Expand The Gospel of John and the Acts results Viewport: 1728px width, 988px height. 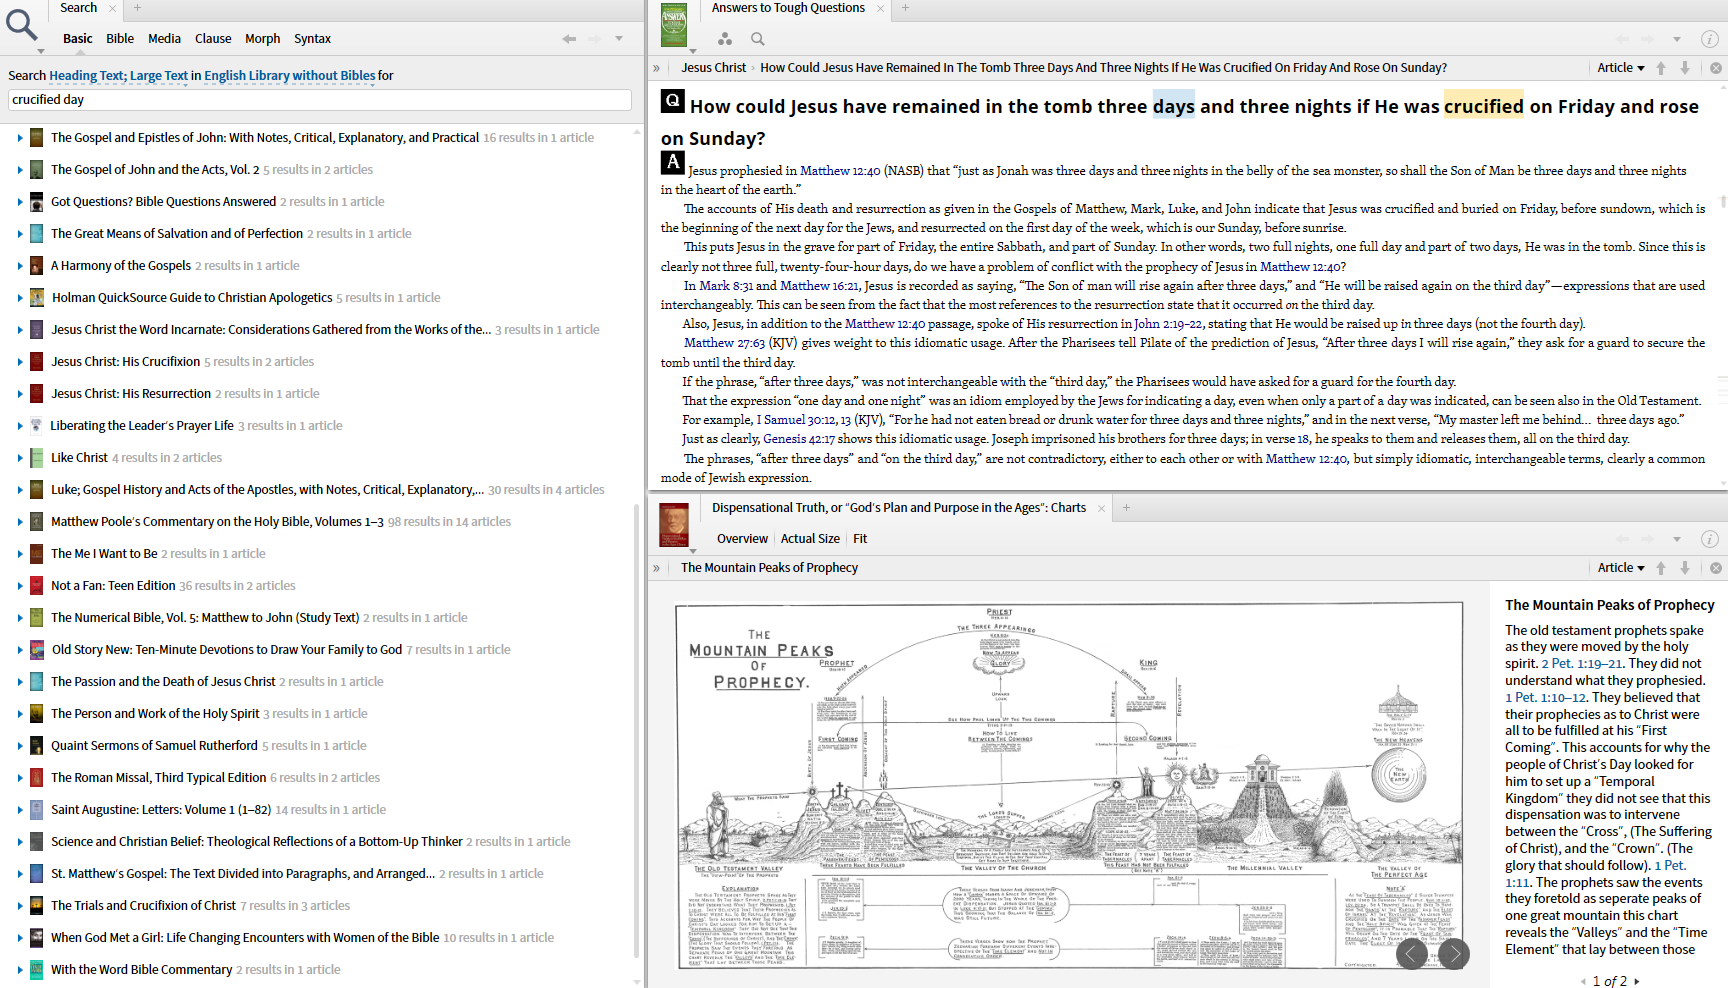point(19,170)
